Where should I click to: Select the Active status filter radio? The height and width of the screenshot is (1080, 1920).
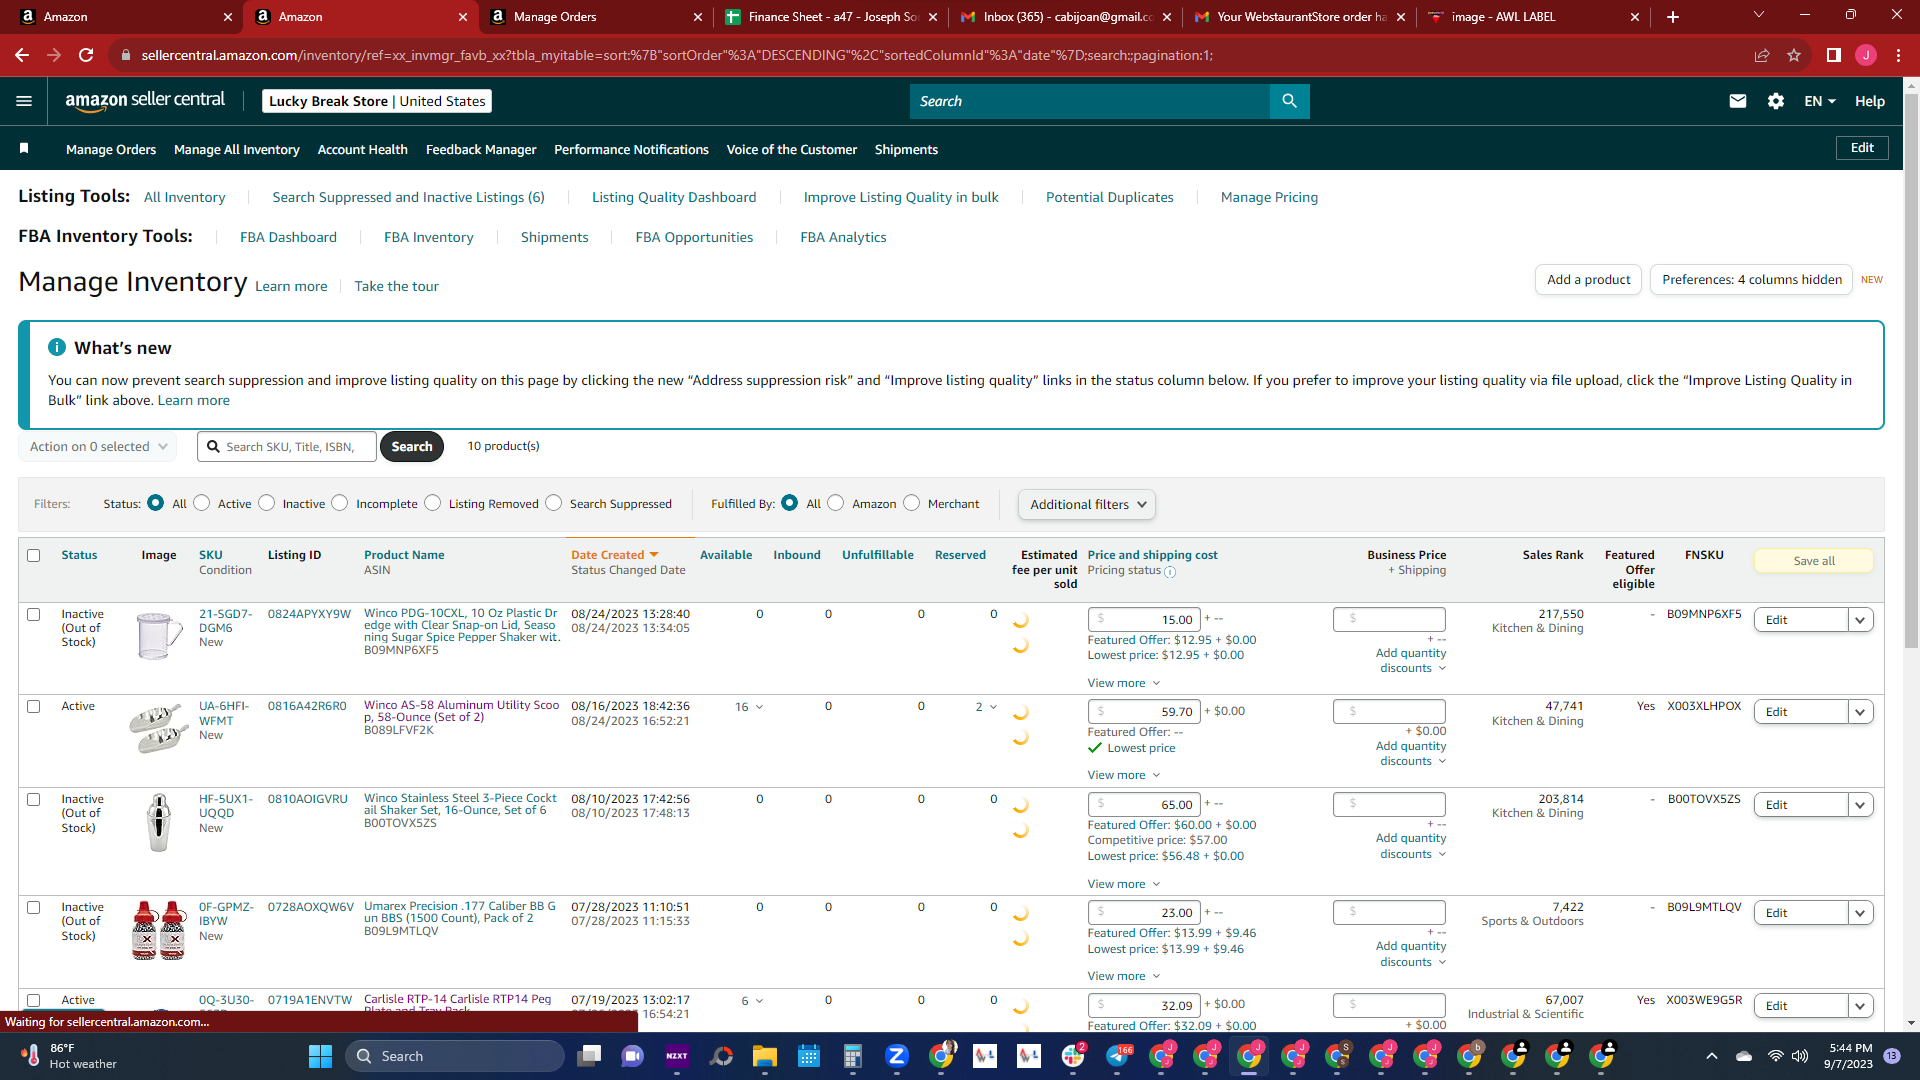click(202, 503)
